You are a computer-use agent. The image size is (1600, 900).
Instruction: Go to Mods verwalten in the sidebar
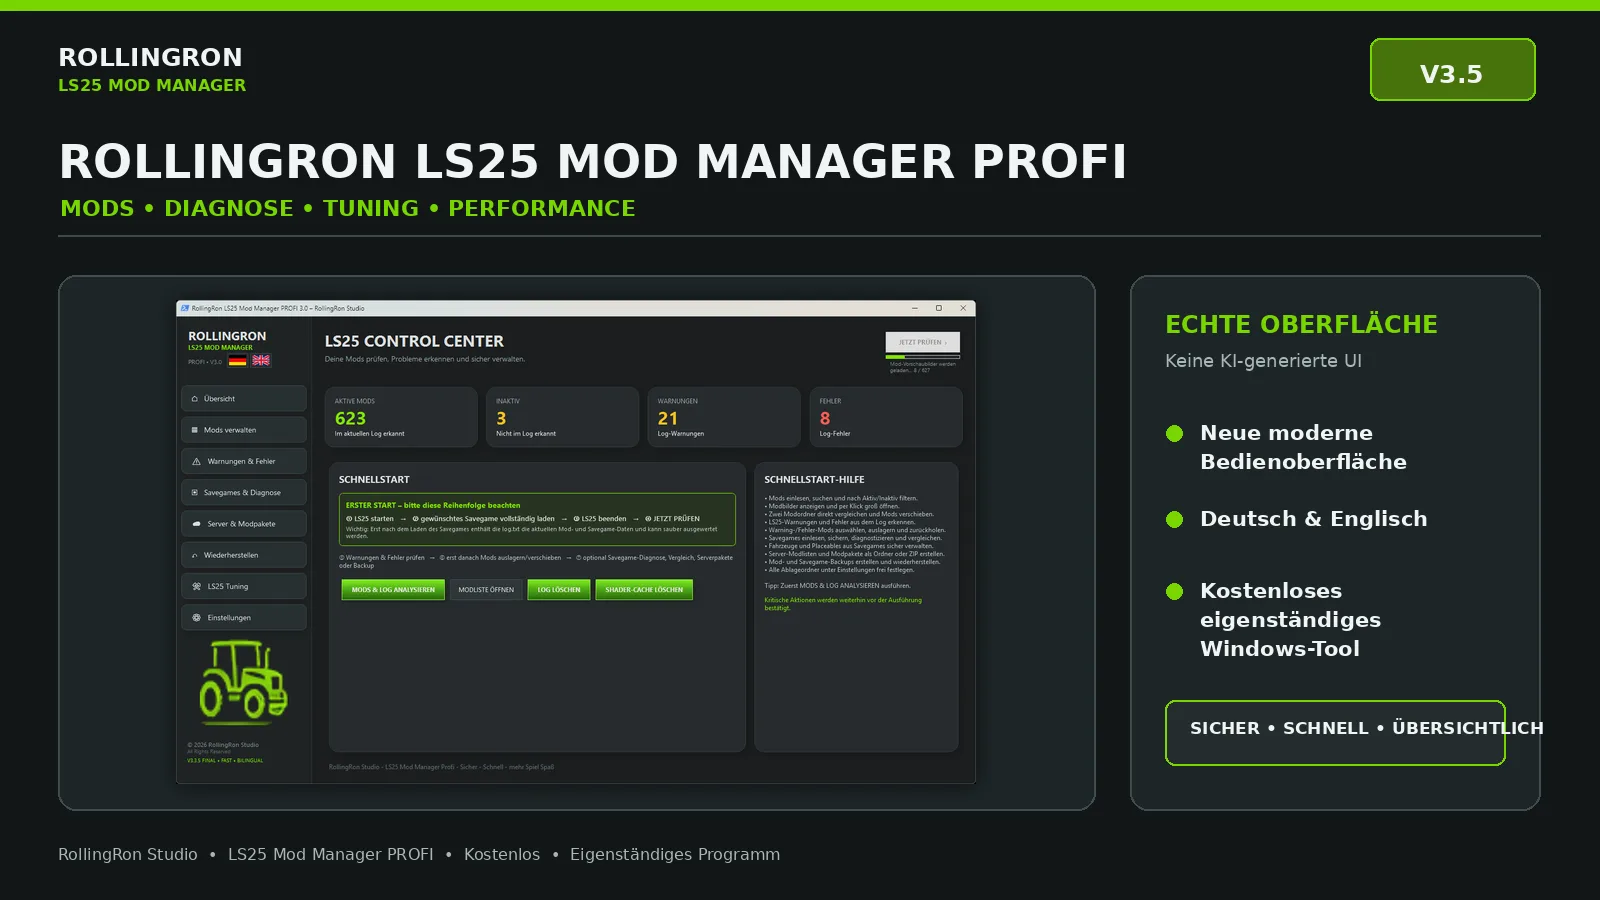coord(244,430)
